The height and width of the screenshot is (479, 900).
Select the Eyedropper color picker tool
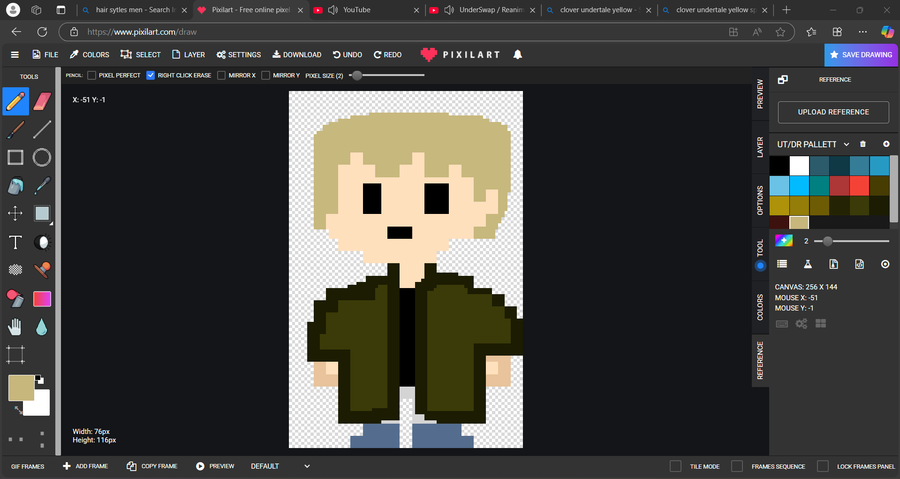tap(42, 185)
